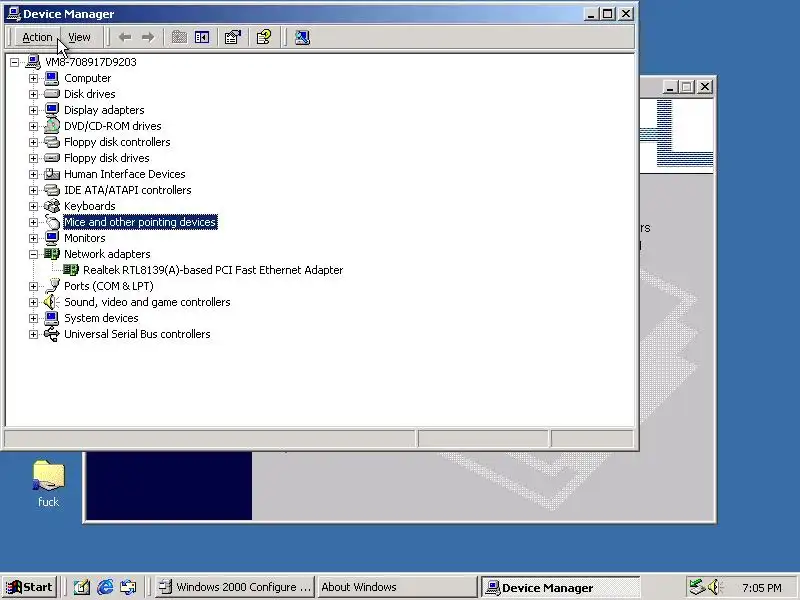Image resolution: width=800 pixels, height=600 pixels.
Task: Click the Back arrow toolbar button
Action: pos(125,37)
